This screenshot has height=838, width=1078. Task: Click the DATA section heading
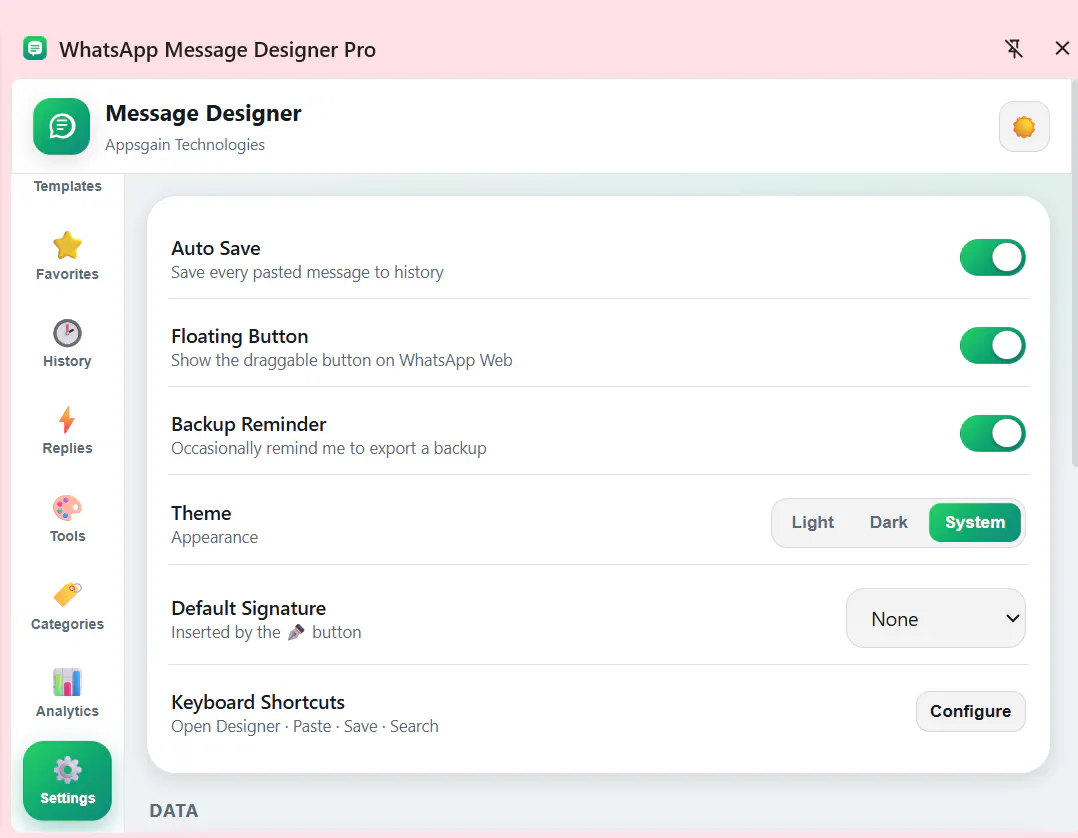174,811
